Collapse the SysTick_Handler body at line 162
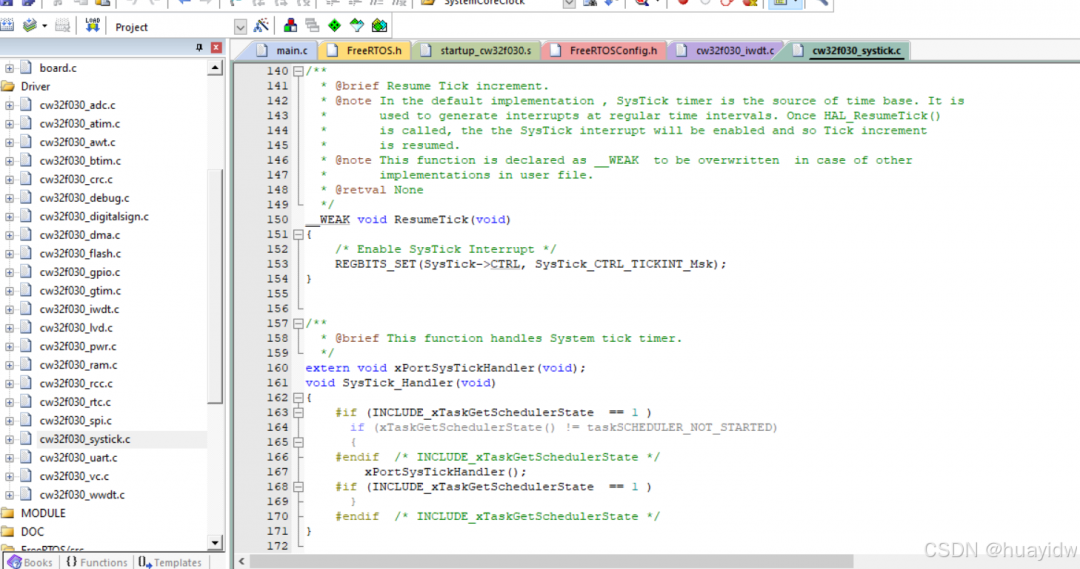 (x=298, y=397)
